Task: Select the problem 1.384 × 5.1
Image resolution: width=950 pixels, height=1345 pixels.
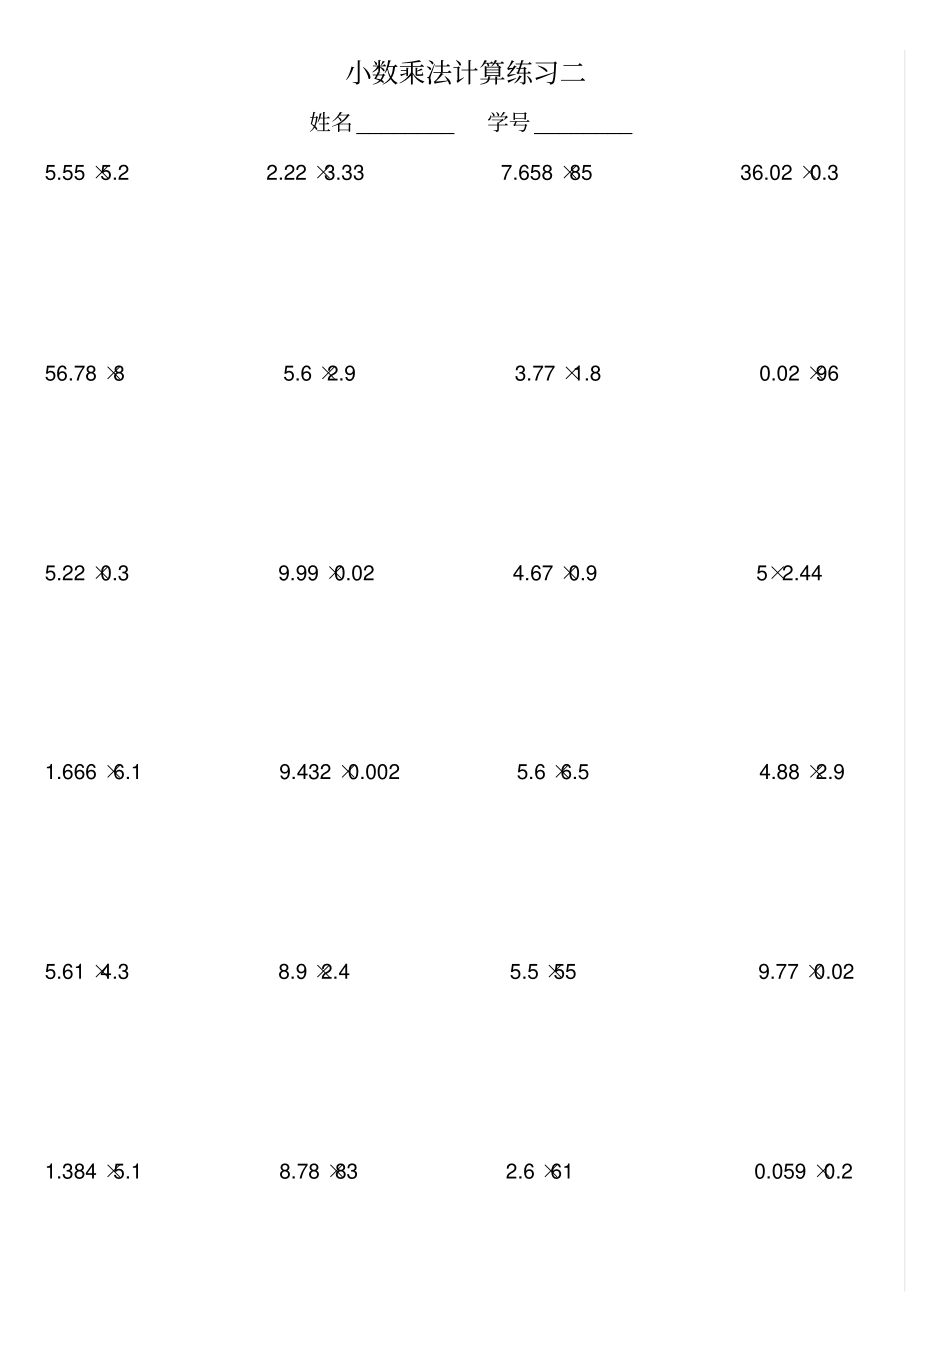Action: [x=93, y=1172]
